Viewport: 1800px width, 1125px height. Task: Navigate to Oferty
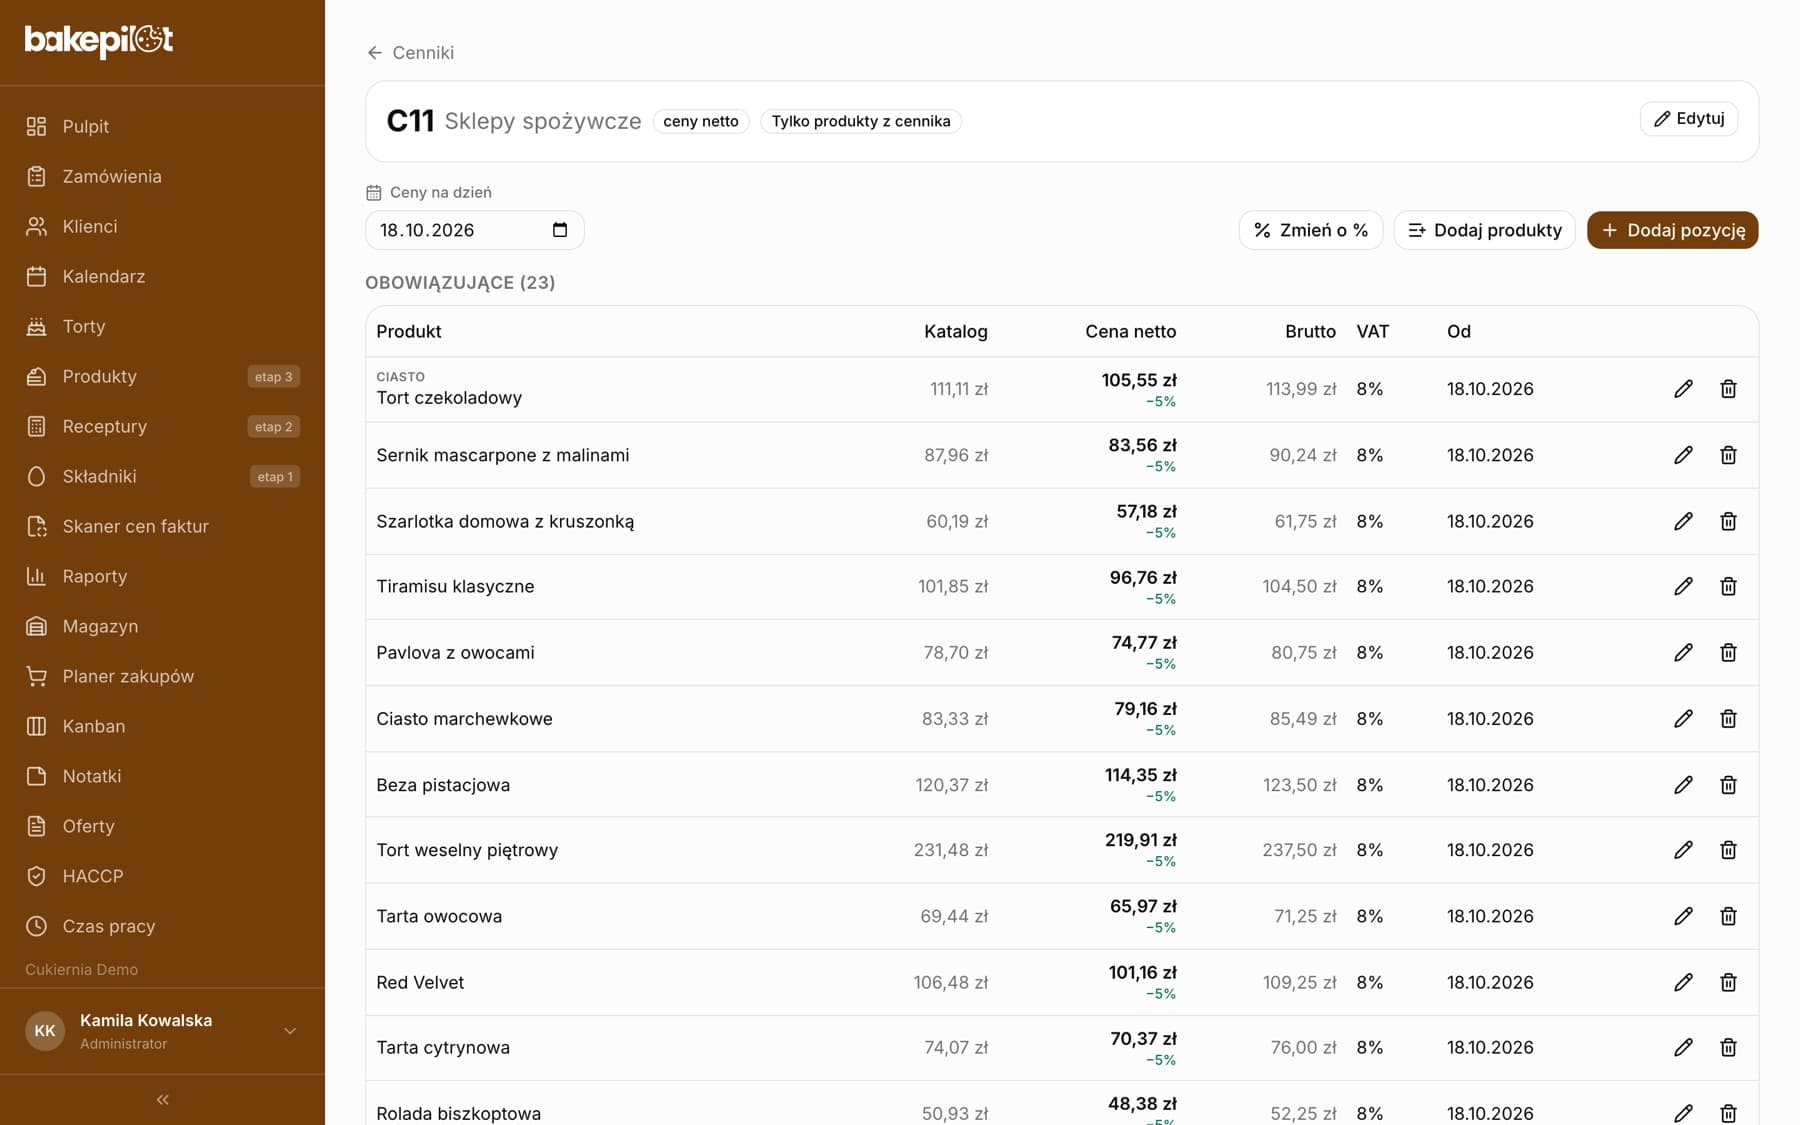[162, 826]
